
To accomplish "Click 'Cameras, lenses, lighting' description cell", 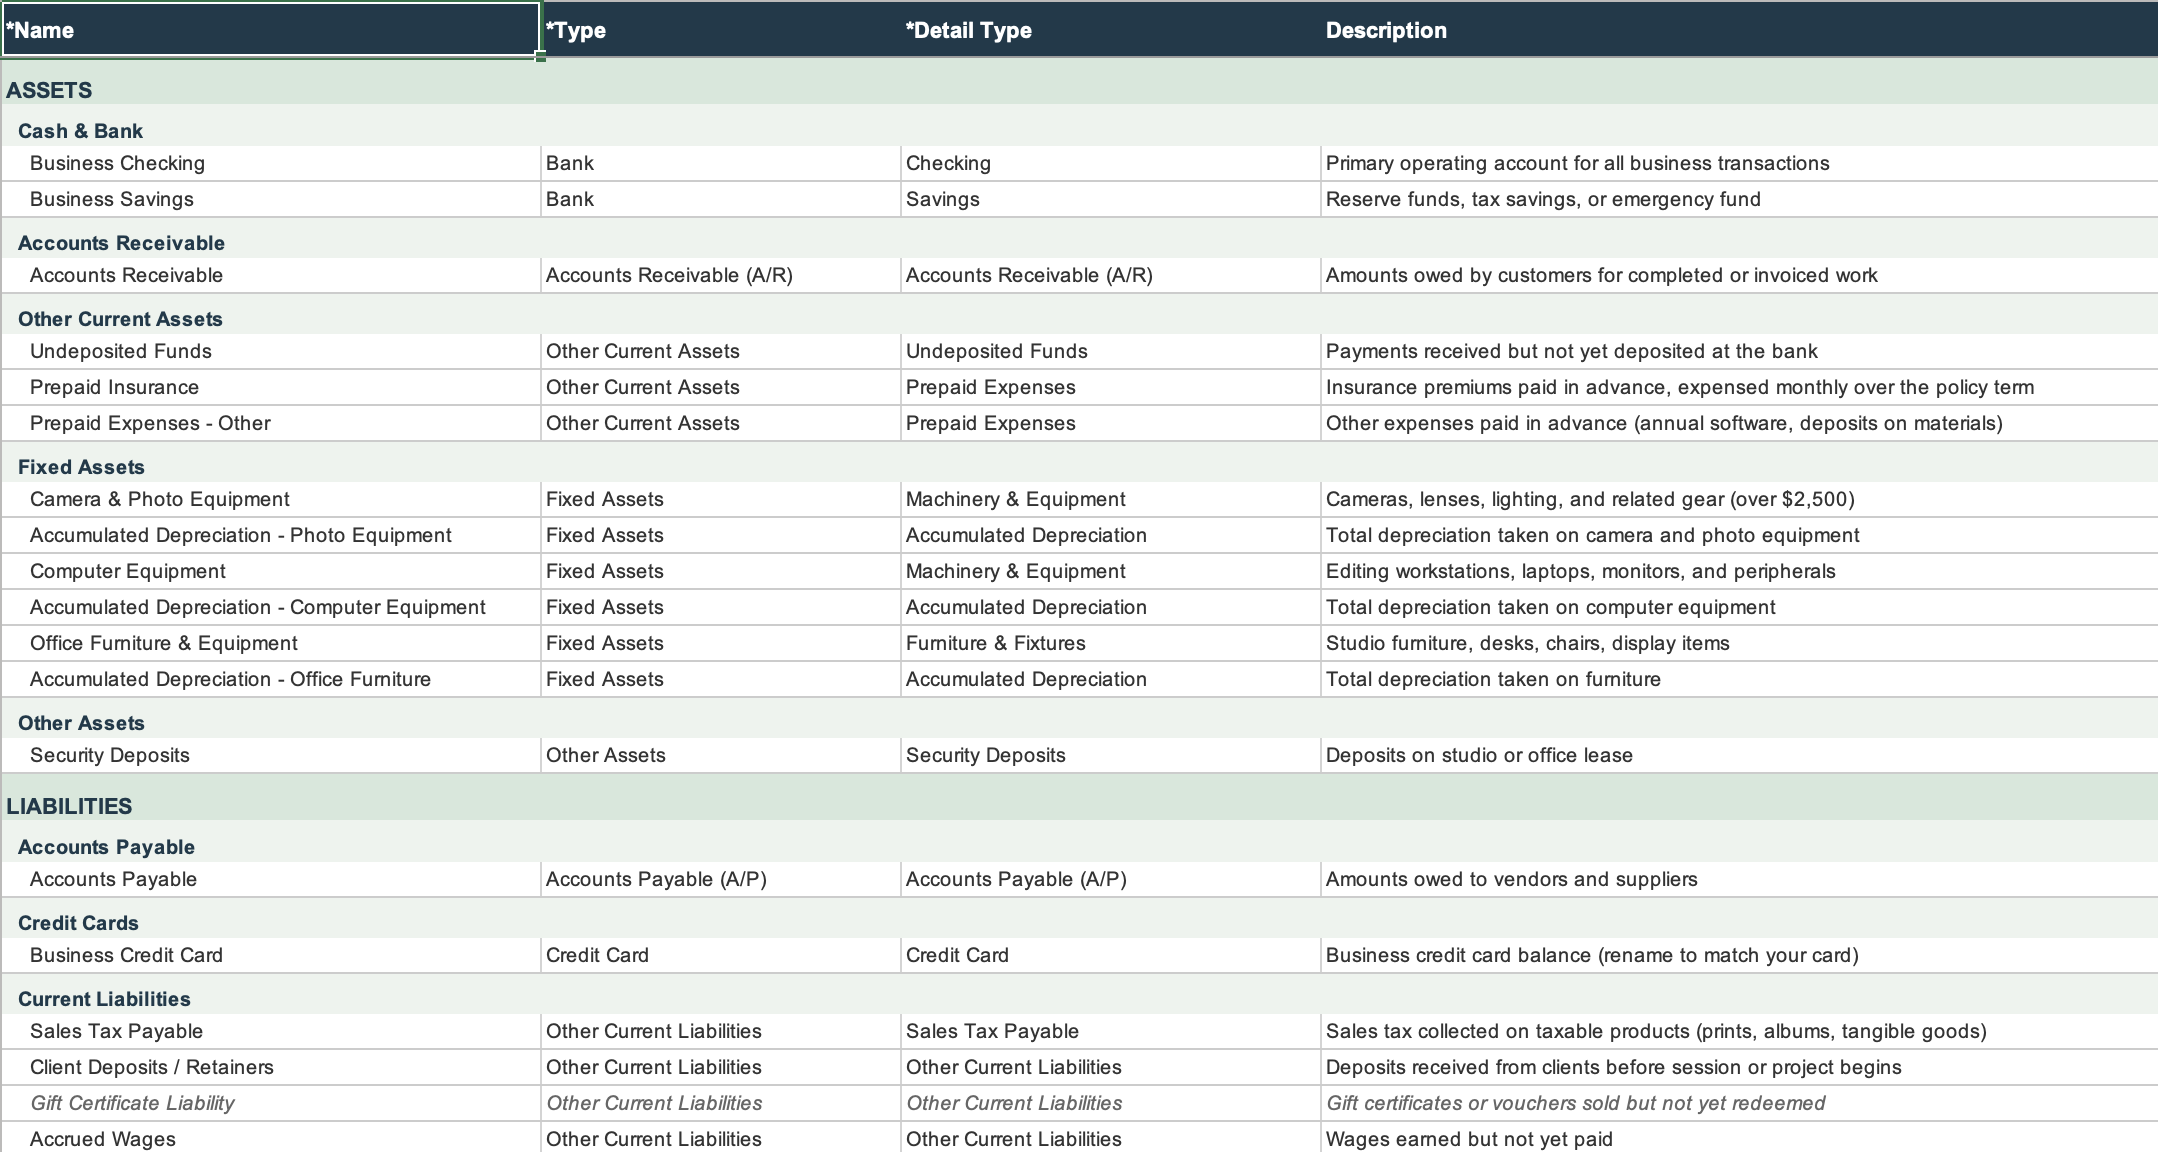I will tap(1739, 499).
